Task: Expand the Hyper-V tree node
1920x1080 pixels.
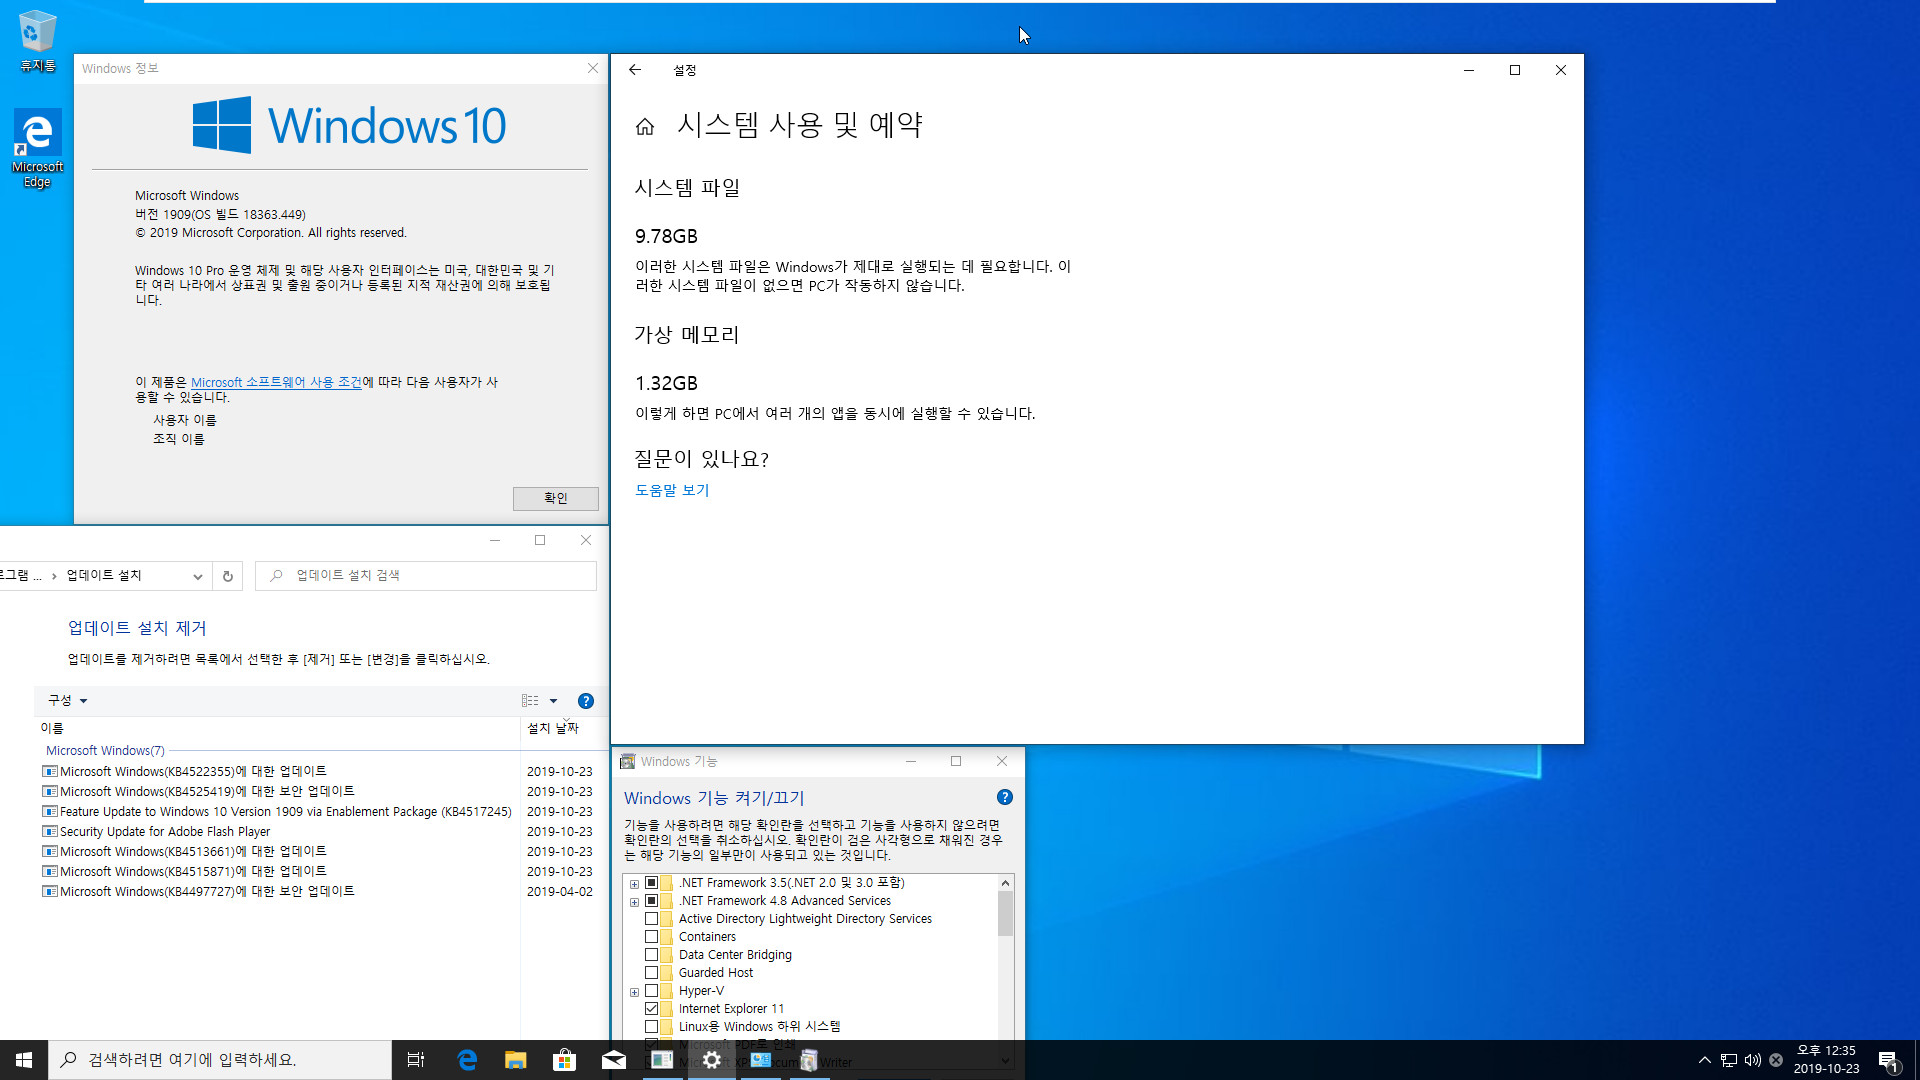Action: click(634, 992)
